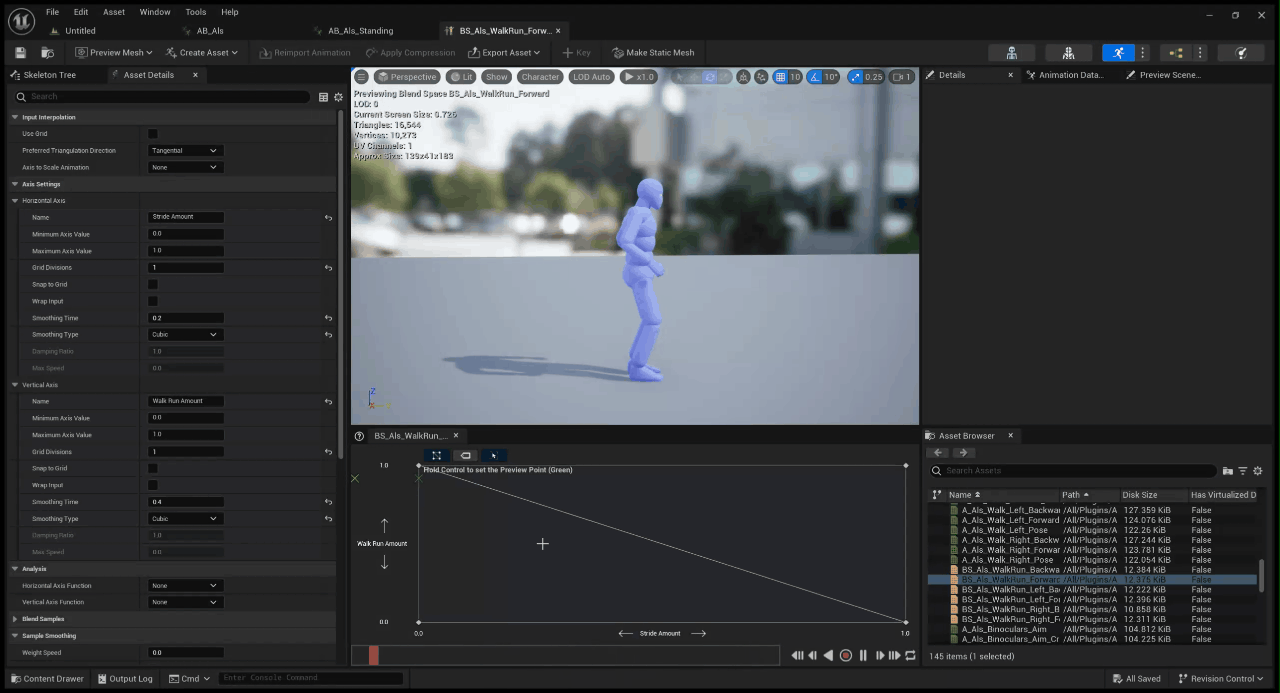The width and height of the screenshot is (1280, 693).
Task: Switch to the Skeleton Tree tab
Action: click(x=50, y=75)
